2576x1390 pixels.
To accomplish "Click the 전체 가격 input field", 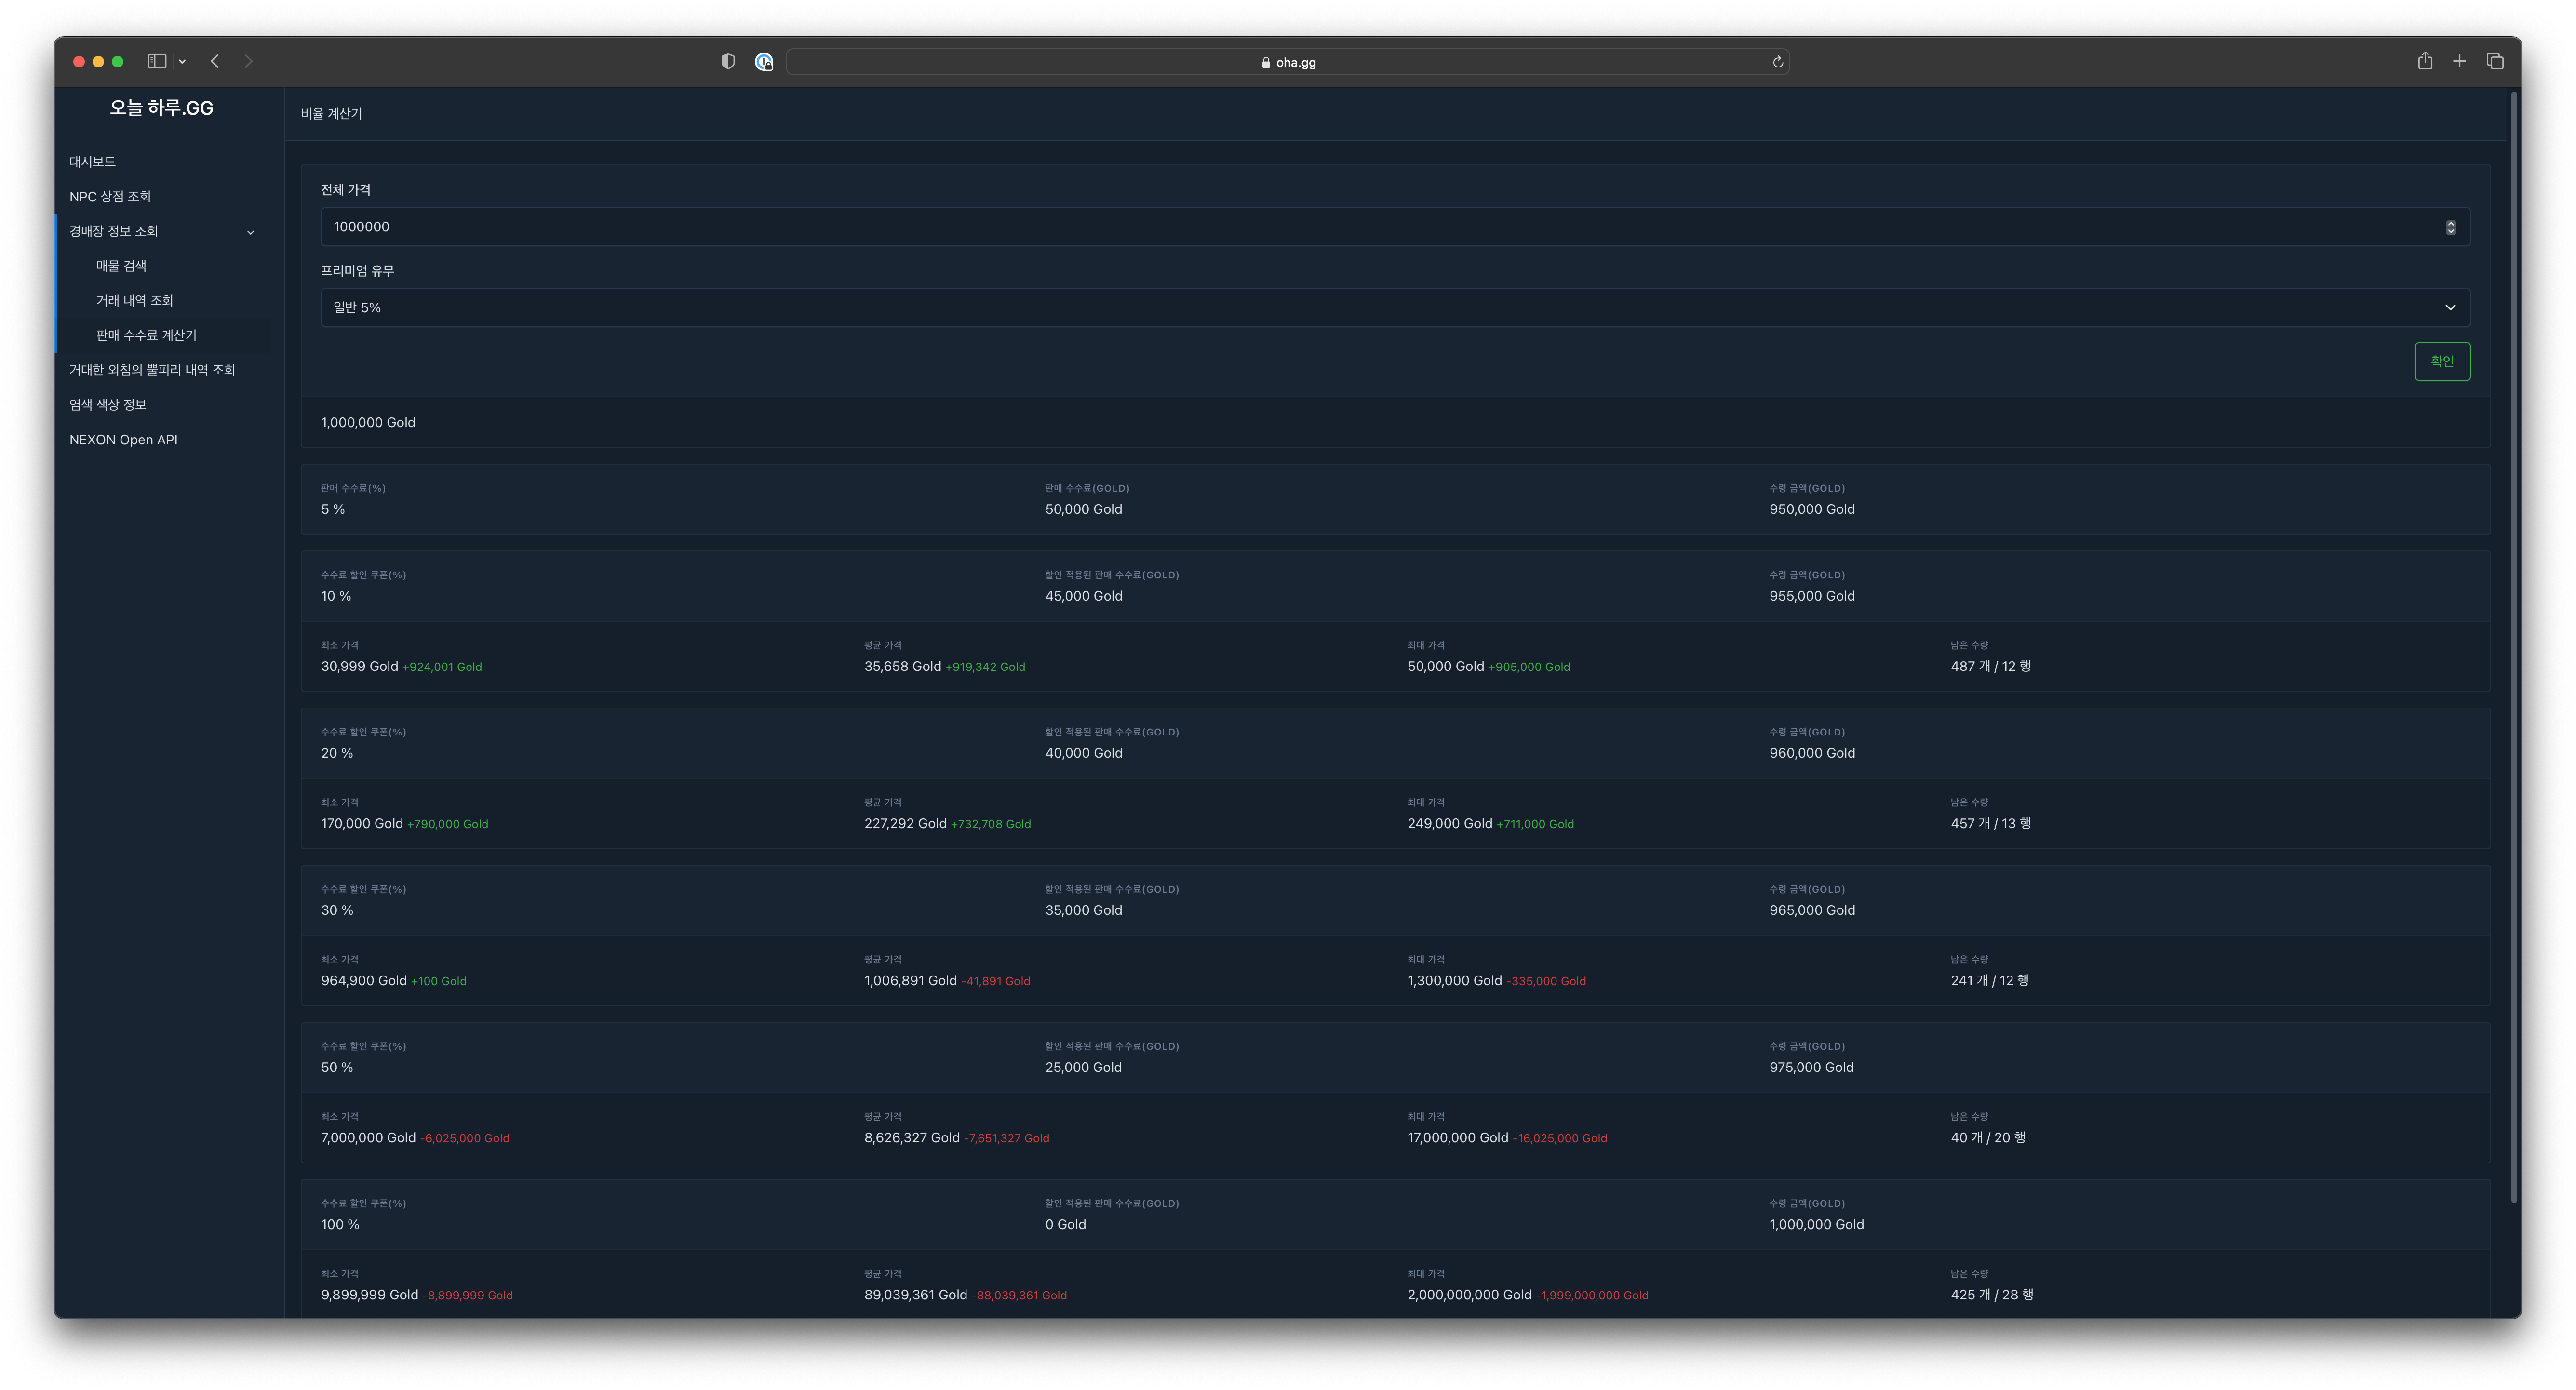I will coord(1380,227).
